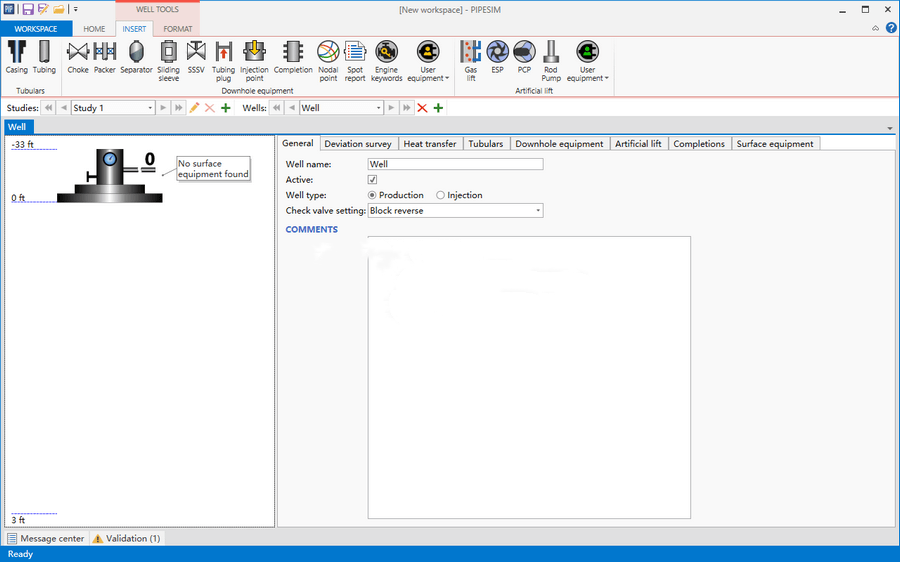Image resolution: width=900 pixels, height=562 pixels.
Task: Select the Production well type
Action: [373, 195]
